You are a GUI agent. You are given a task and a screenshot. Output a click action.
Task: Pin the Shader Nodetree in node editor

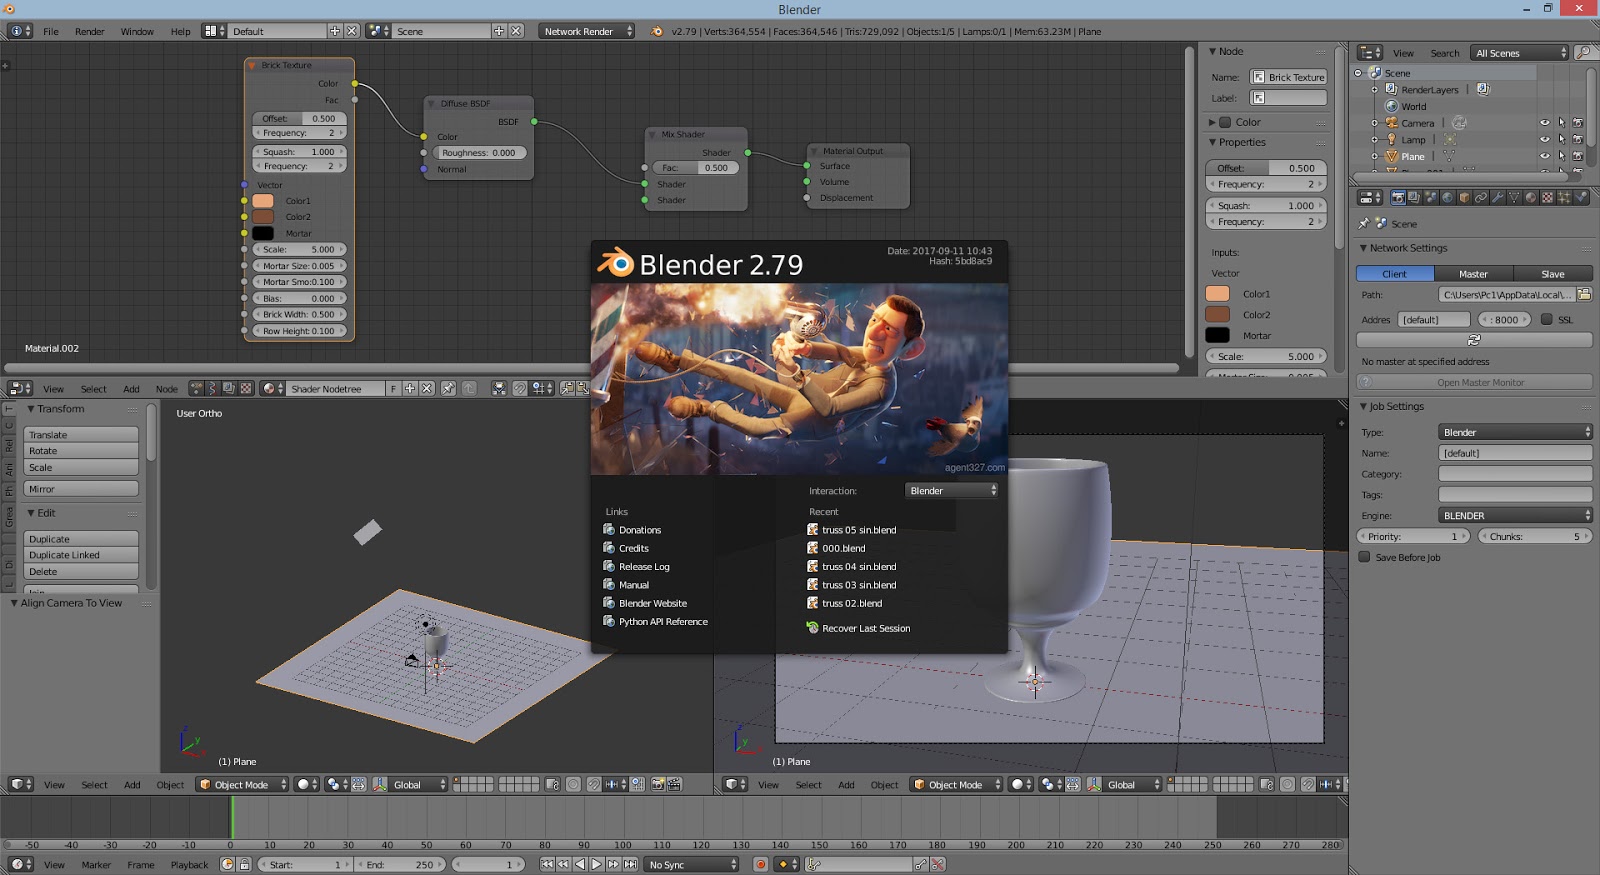click(448, 389)
